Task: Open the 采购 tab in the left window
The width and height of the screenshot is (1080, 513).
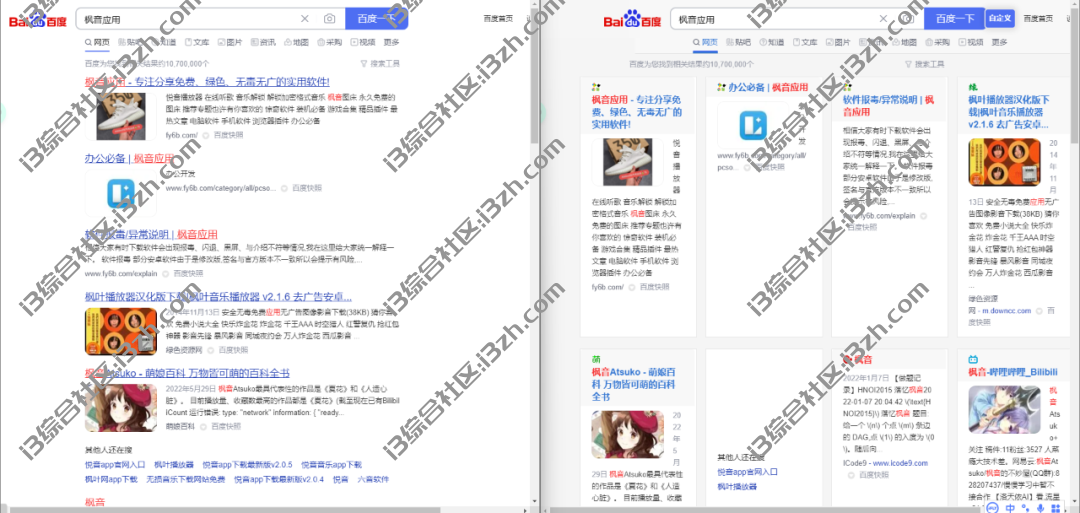Action: pyautogui.click(x=330, y=42)
